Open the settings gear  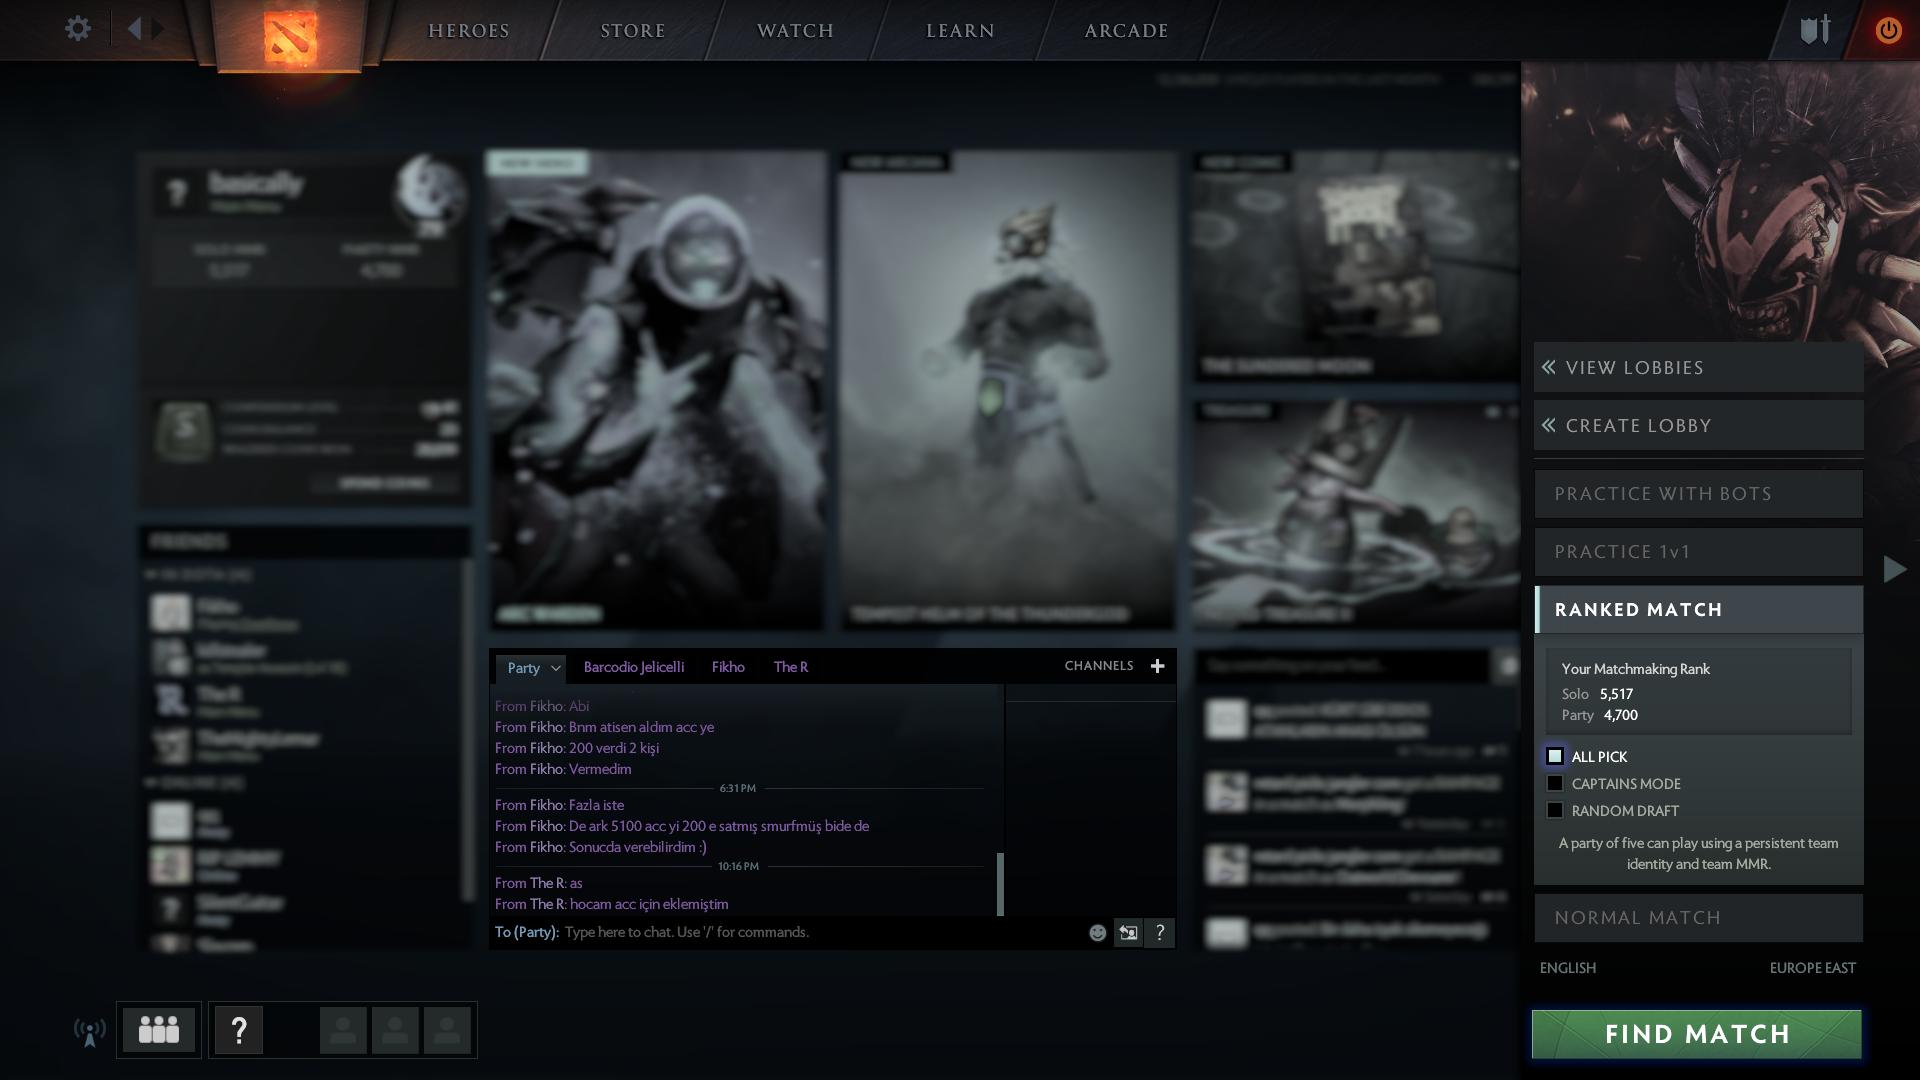coord(78,29)
